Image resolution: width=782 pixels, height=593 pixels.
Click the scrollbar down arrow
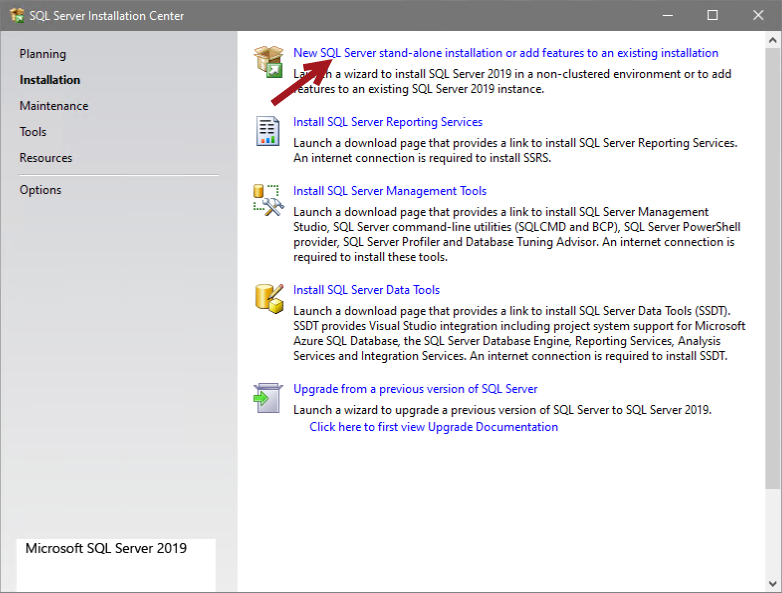click(x=773, y=584)
